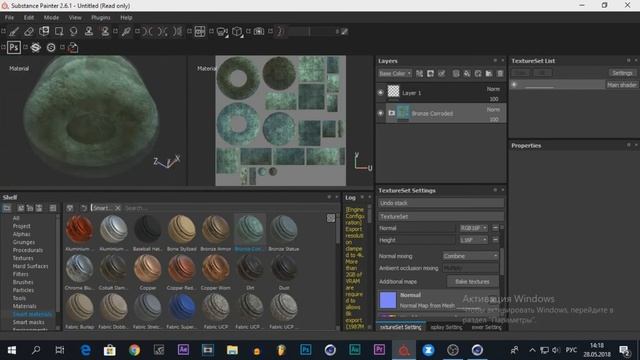
Task: Click the Substance Source icon
Action: tap(36, 47)
